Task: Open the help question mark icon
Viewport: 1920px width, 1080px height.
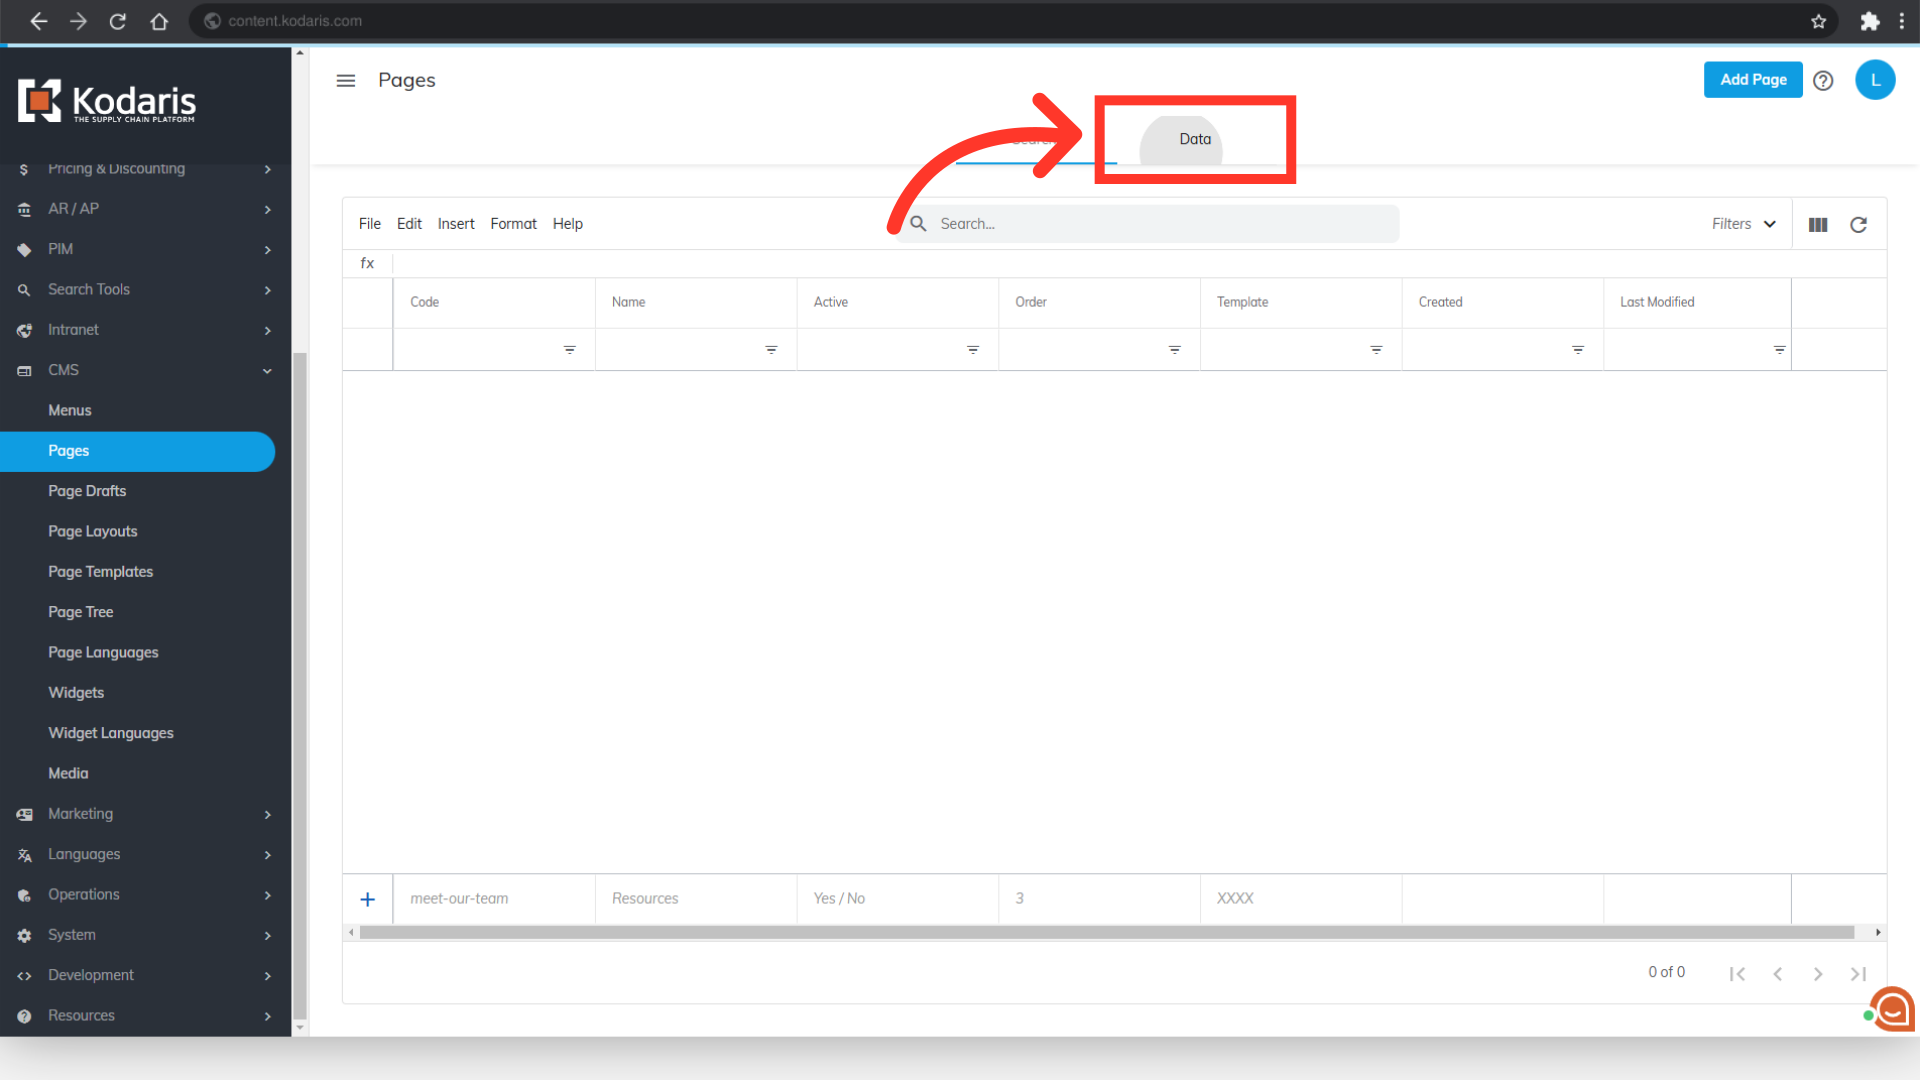Action: pyautogui.click(x=1823, y=80)
